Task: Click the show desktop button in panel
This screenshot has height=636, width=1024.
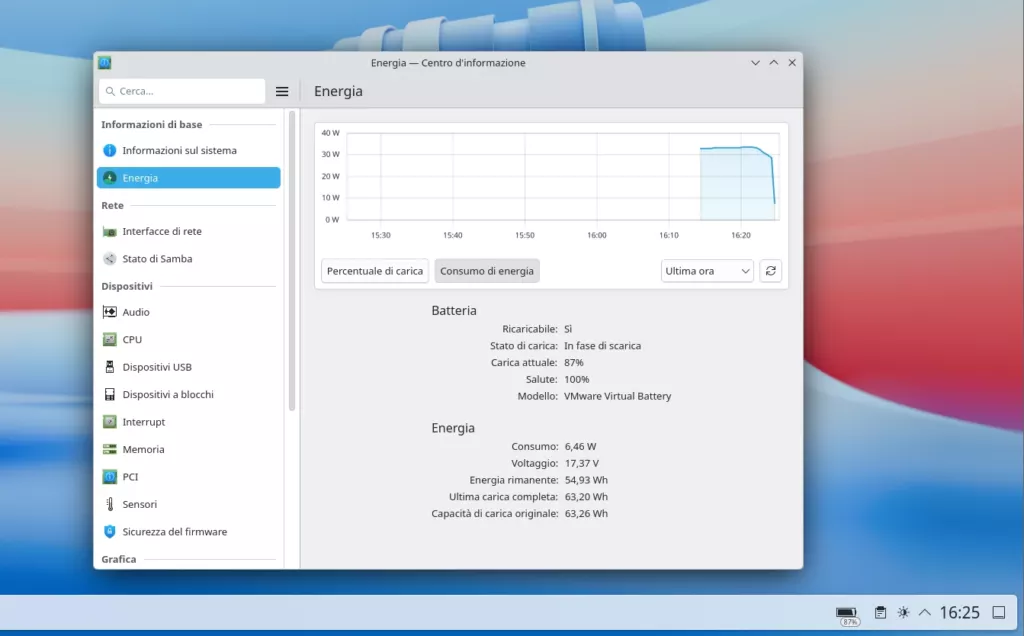Action: [x=999, y=612]
